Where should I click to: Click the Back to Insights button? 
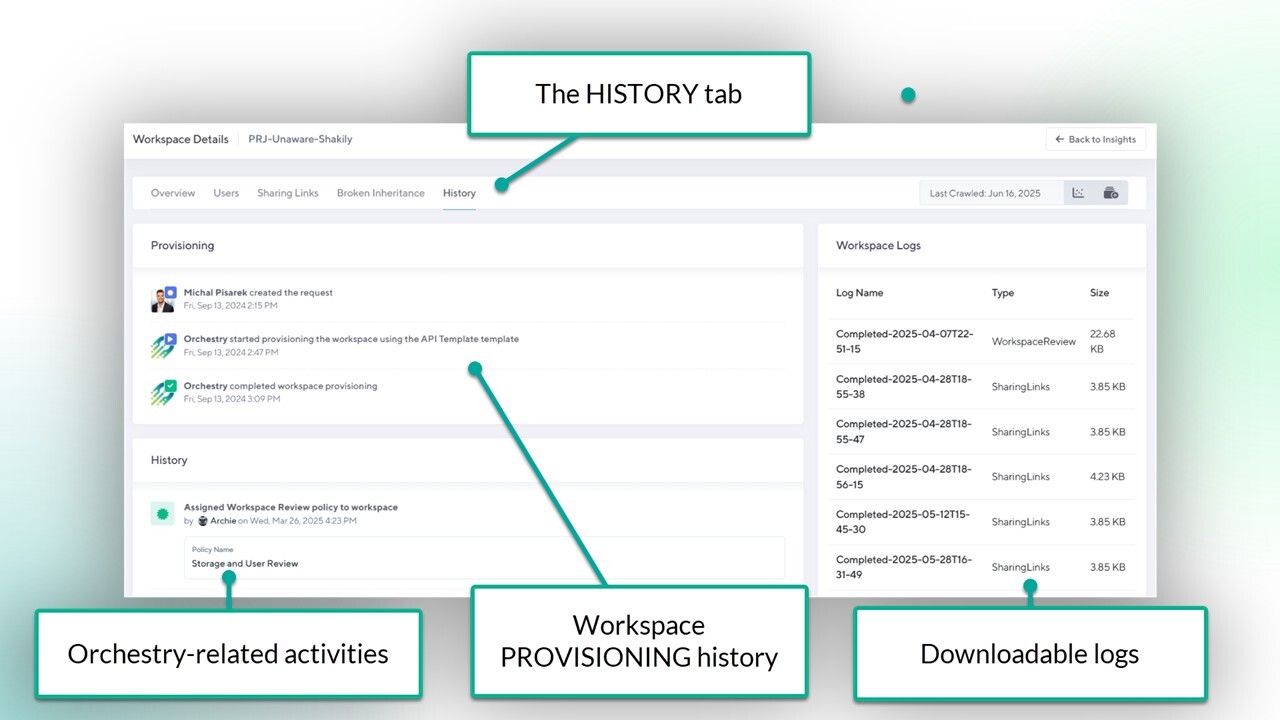pos(1096,139)
